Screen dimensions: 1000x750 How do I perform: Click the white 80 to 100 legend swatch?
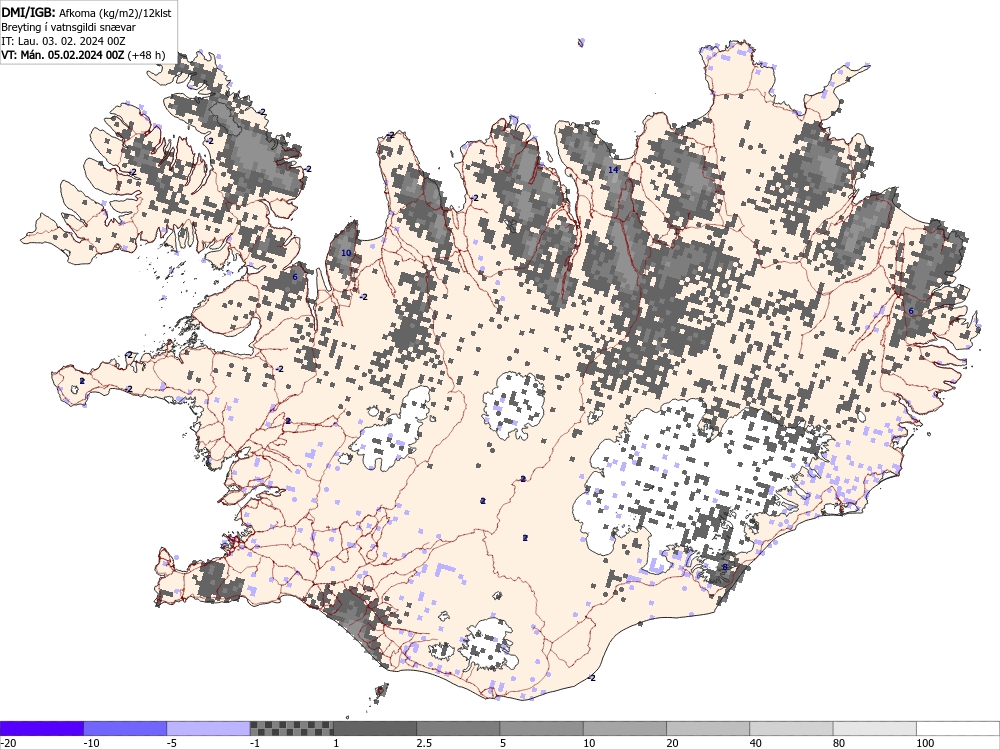click(x=875, y=728)
